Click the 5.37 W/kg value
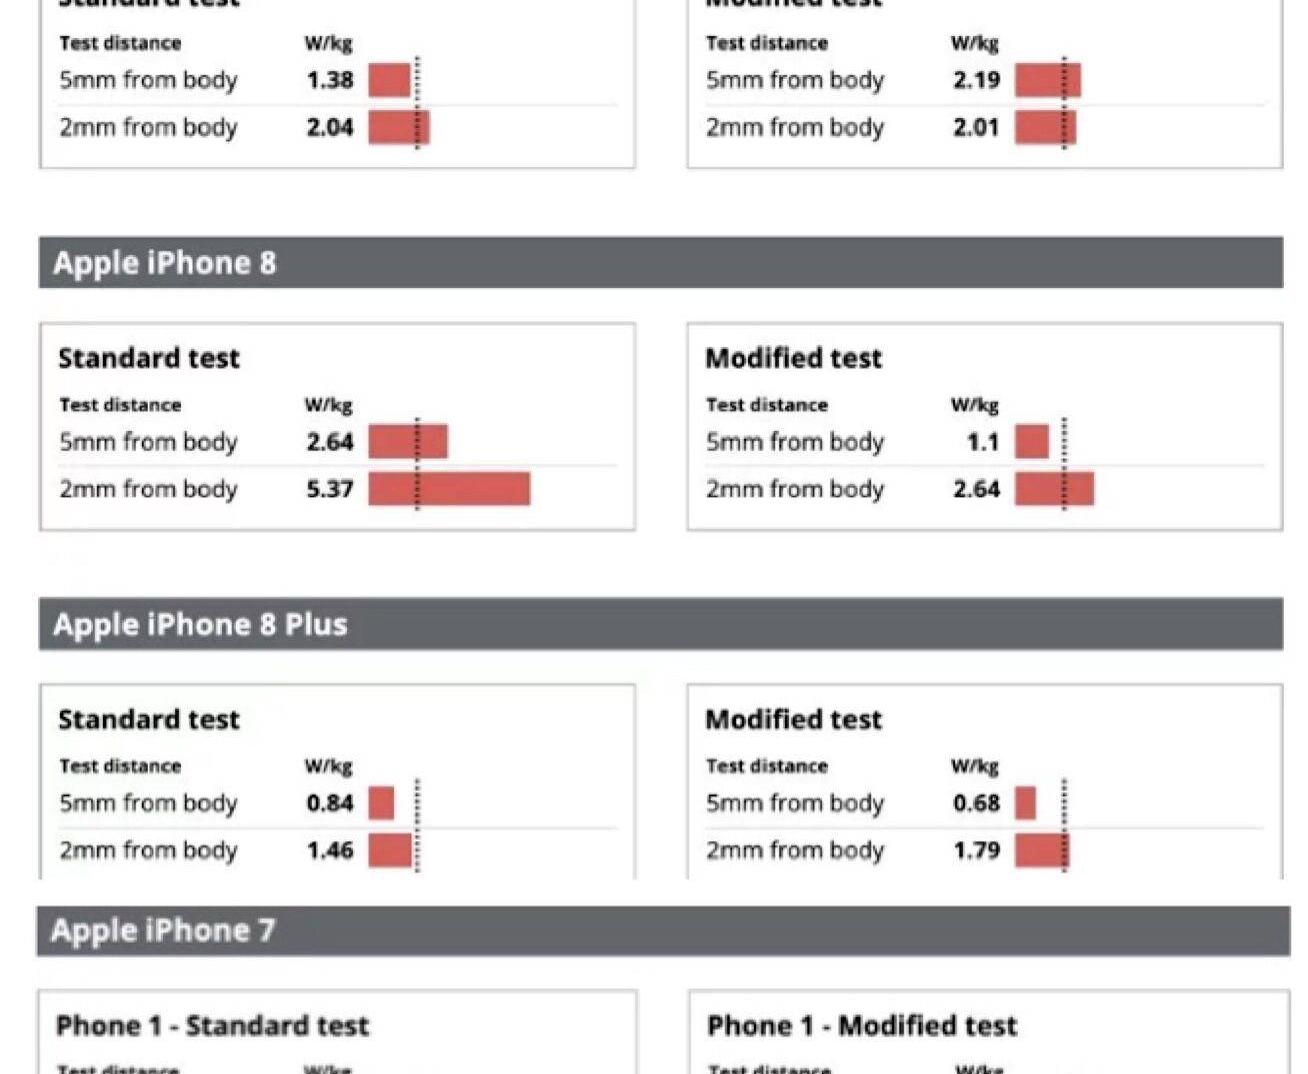The height and width of the screenshot is (1074, 1308). (330, 489)
